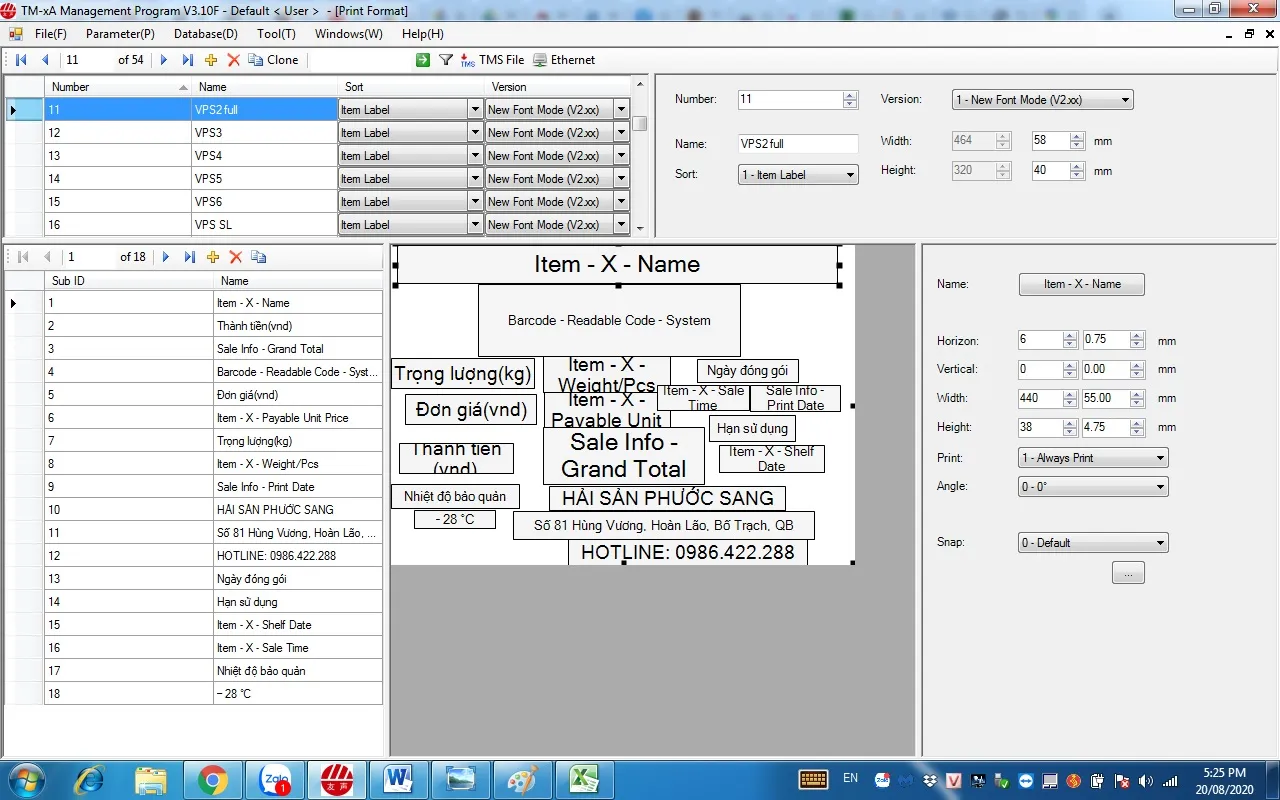Open the Tool(T) menu
1280x800 pixels.
[276, 34]
